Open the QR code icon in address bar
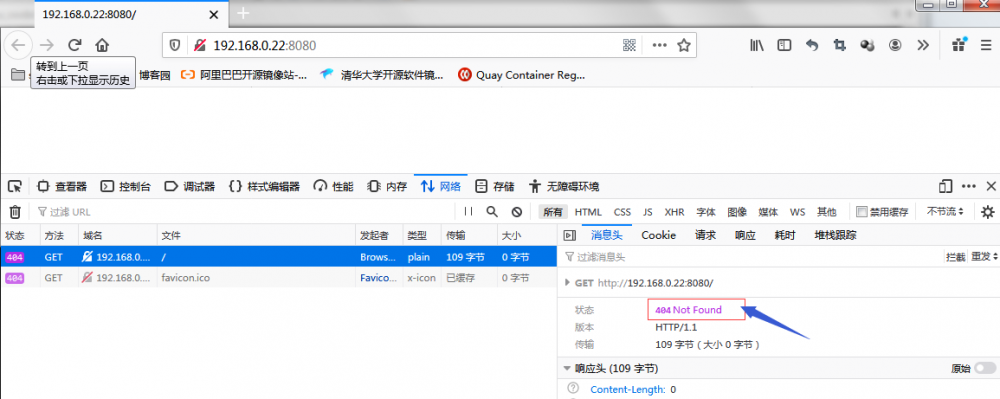The height and width of the screenshot is (399, 1000). click(x=629, y=45)
